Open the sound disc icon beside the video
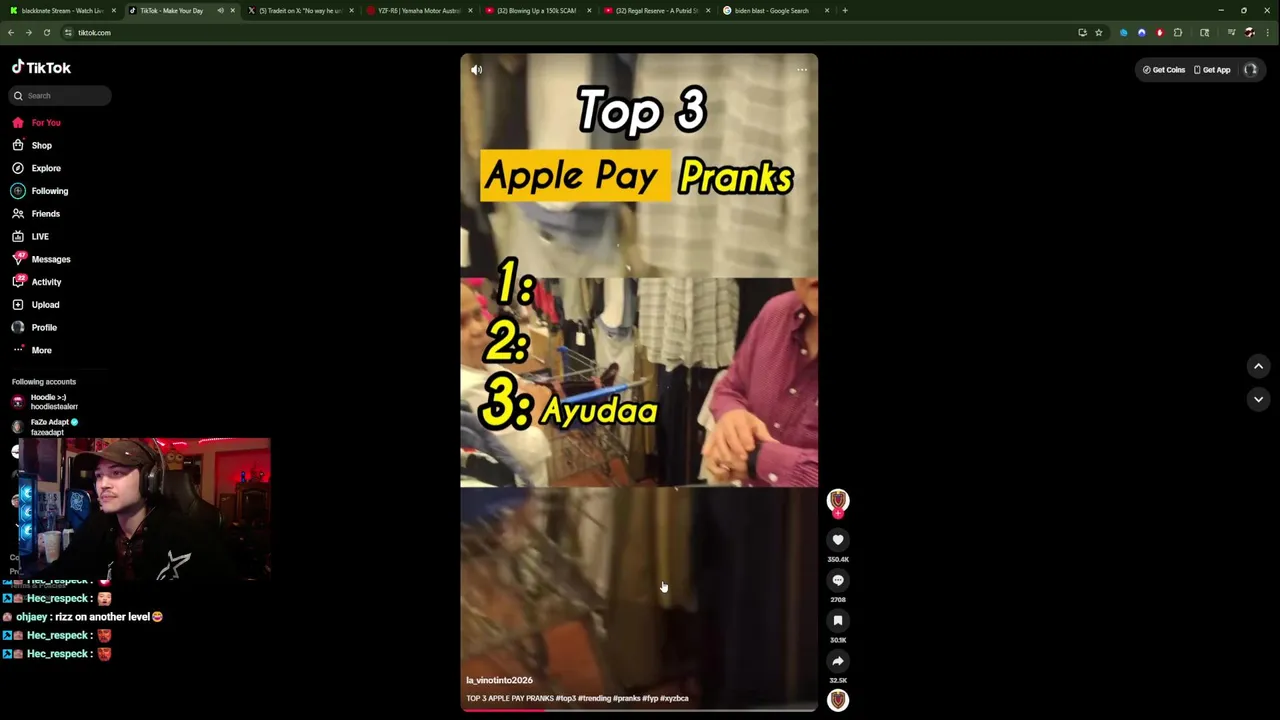The width and height of the screenshot is (1280, 720). (838, 700)
